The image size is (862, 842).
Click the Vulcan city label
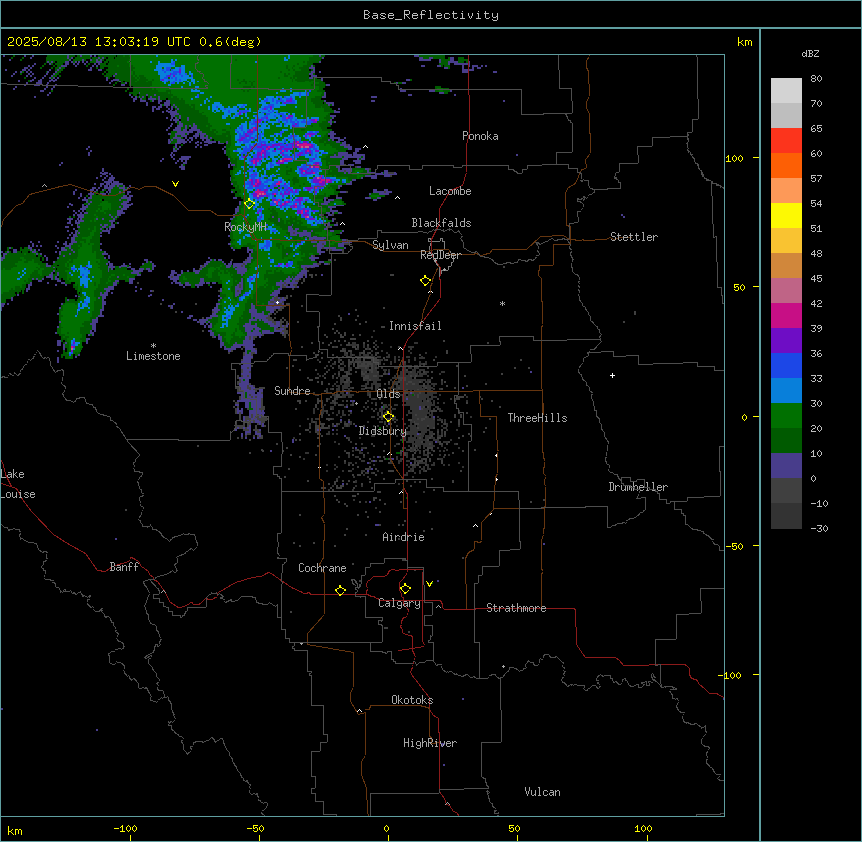pyautogui.click(x=542, y=792)
